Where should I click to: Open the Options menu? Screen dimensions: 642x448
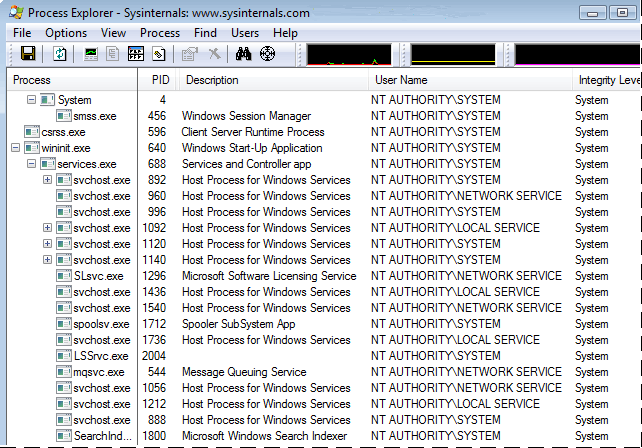[66, 33]
